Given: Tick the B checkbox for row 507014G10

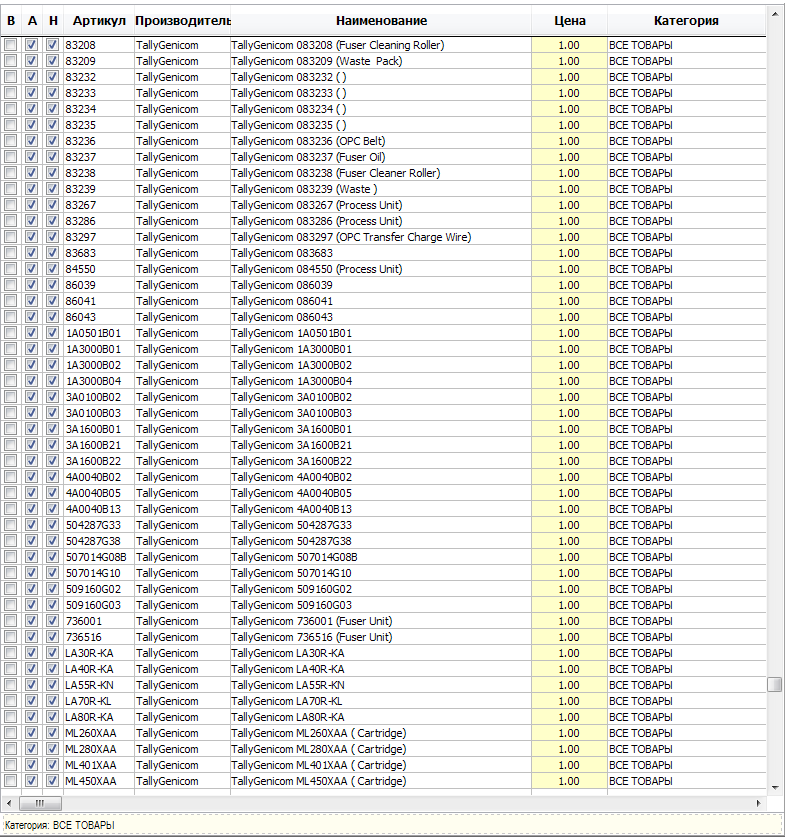Looking at the screenshot, I should 11,573.
